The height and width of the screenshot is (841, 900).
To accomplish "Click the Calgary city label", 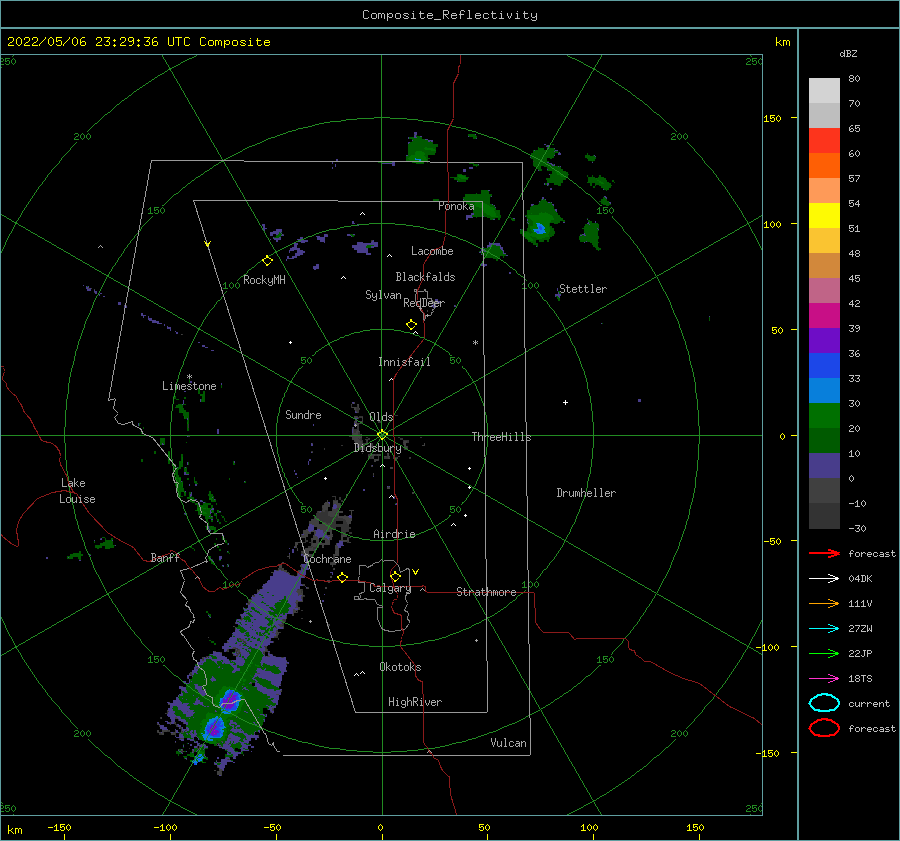I will click(x=390, y=588).
